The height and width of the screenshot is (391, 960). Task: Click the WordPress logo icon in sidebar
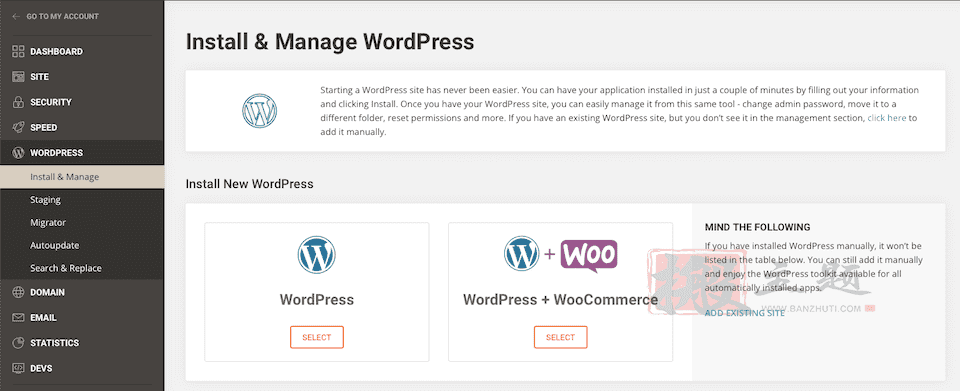18,152
